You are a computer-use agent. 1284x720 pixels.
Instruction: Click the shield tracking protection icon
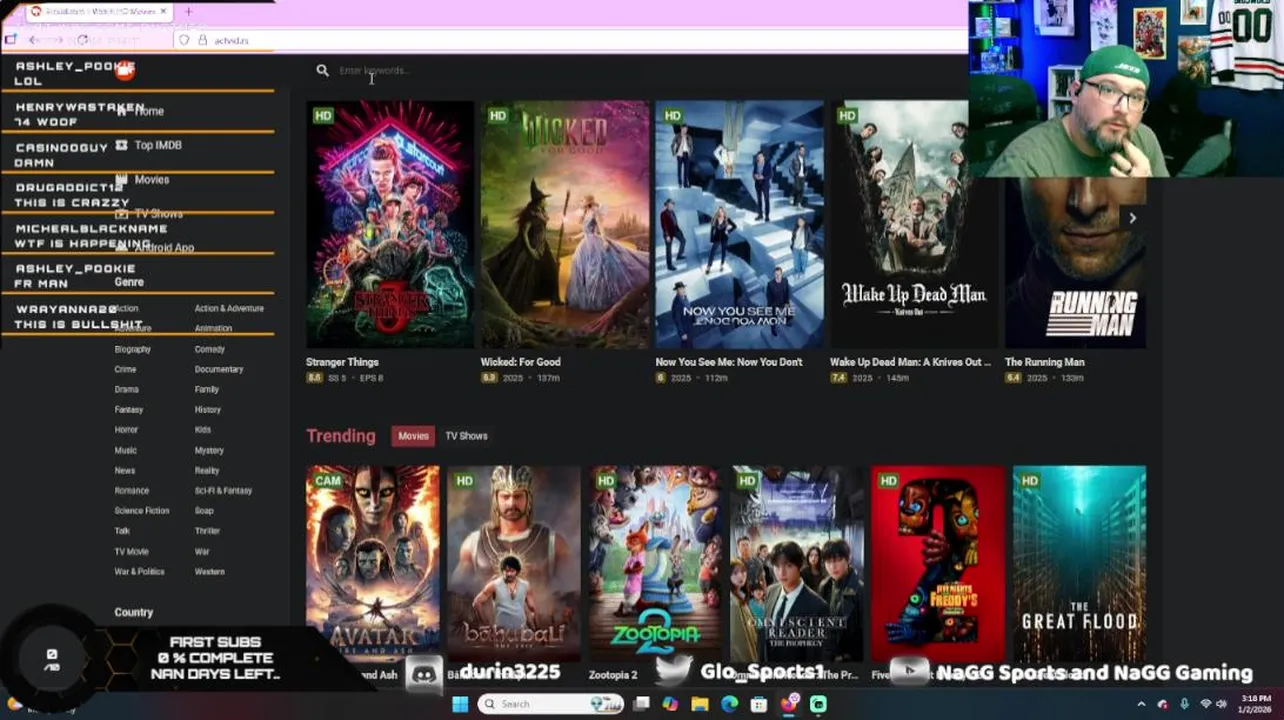click(x=183, y=40)
